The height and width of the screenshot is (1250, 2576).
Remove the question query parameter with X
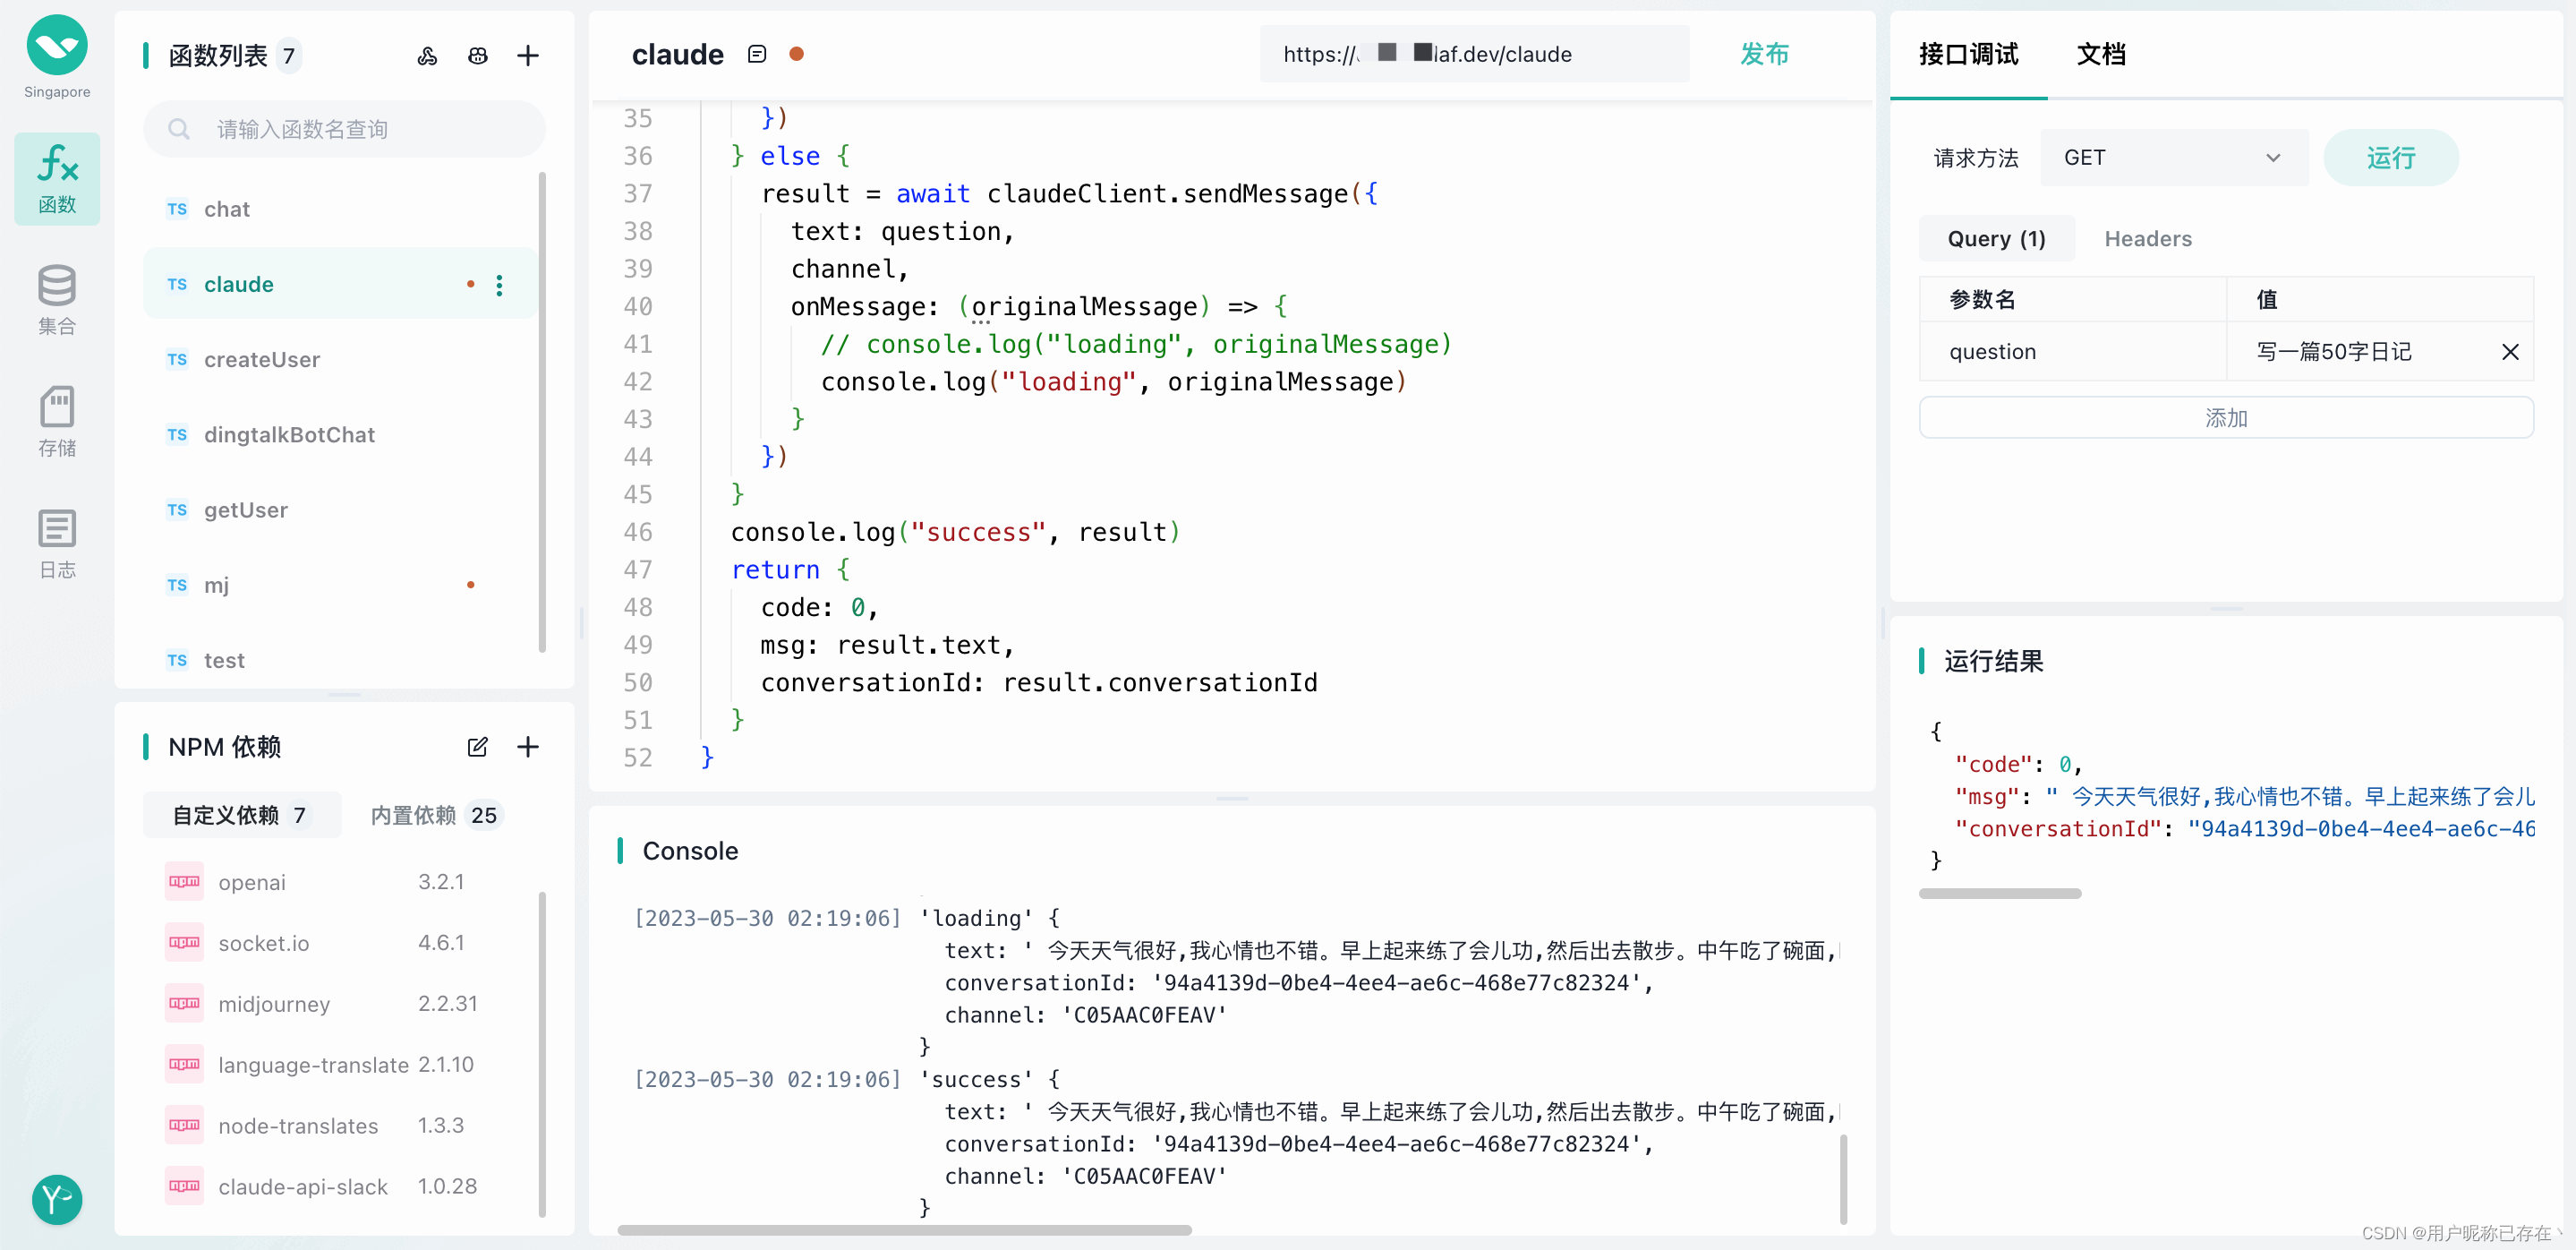(x=2510, y=351)
